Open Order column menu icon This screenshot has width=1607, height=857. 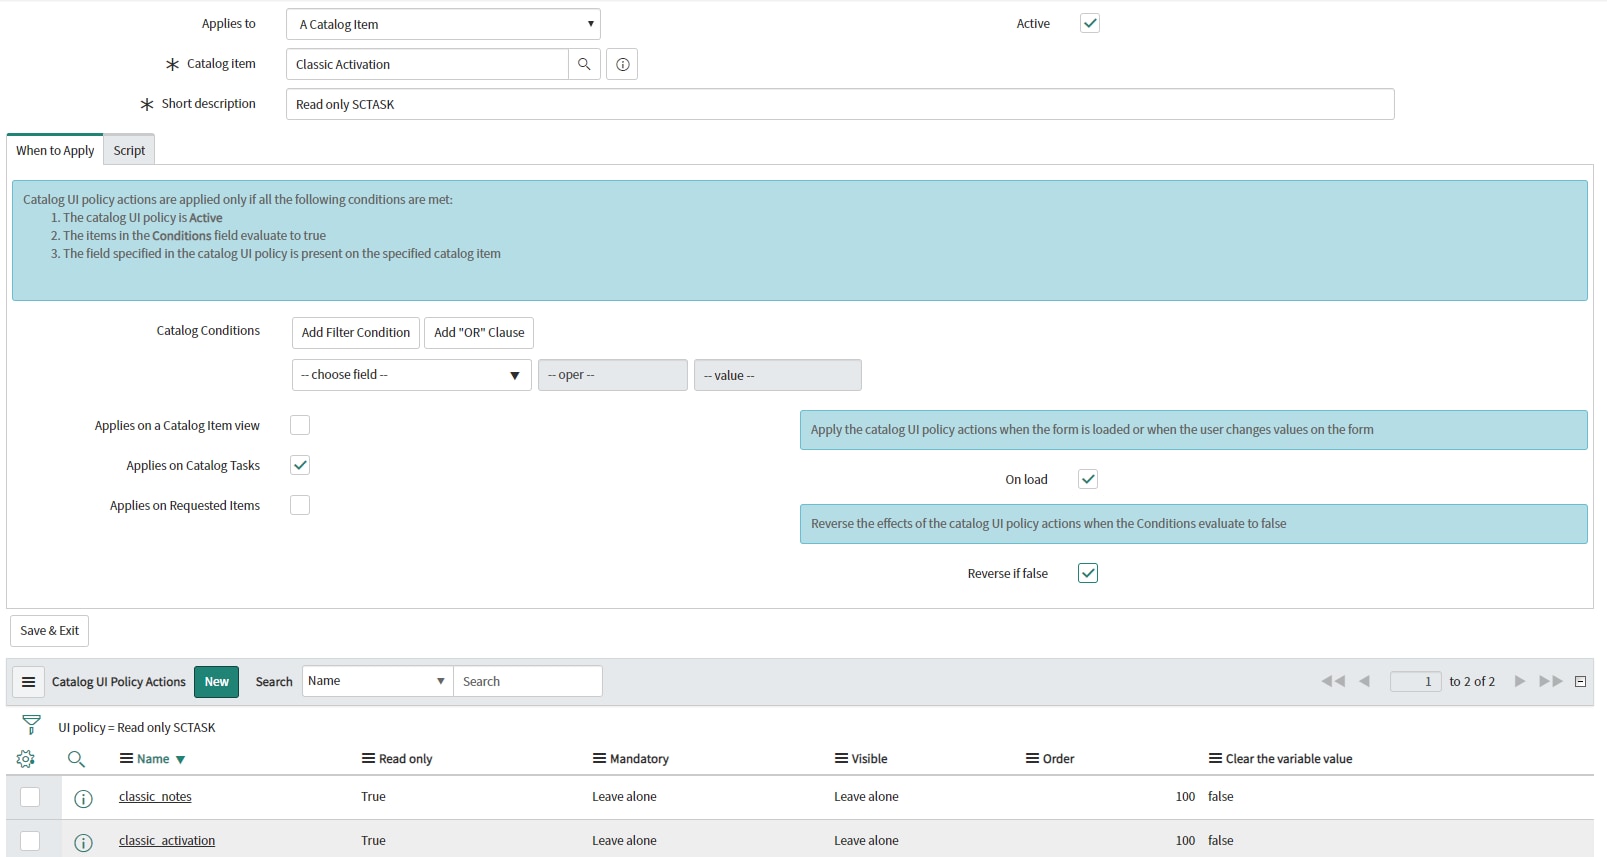[1032, 759]
